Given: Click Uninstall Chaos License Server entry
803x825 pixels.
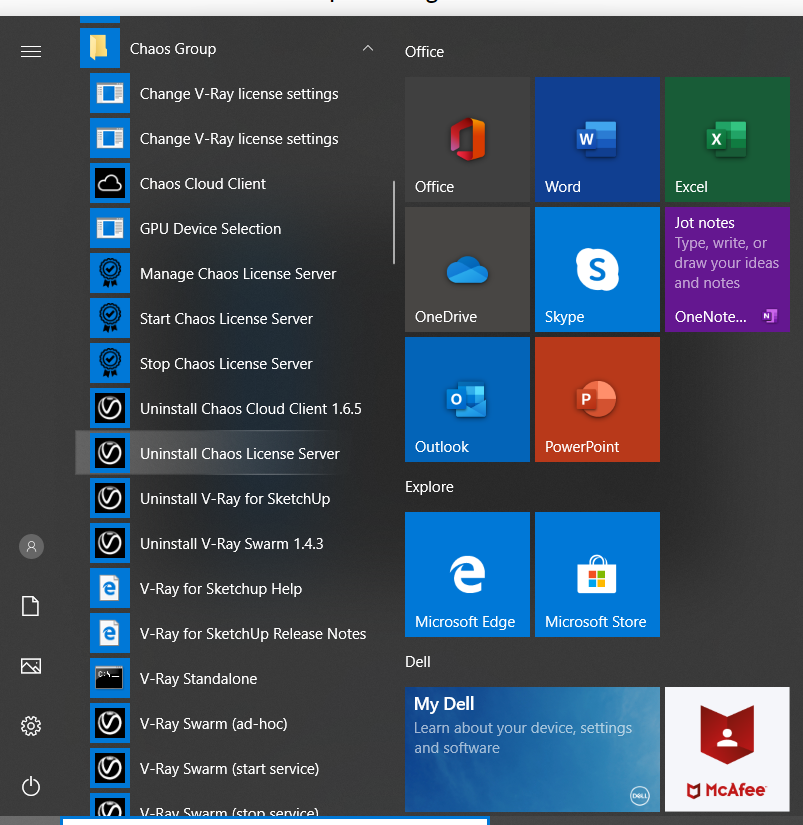Looking at the screenshot, I should [240, 454].
